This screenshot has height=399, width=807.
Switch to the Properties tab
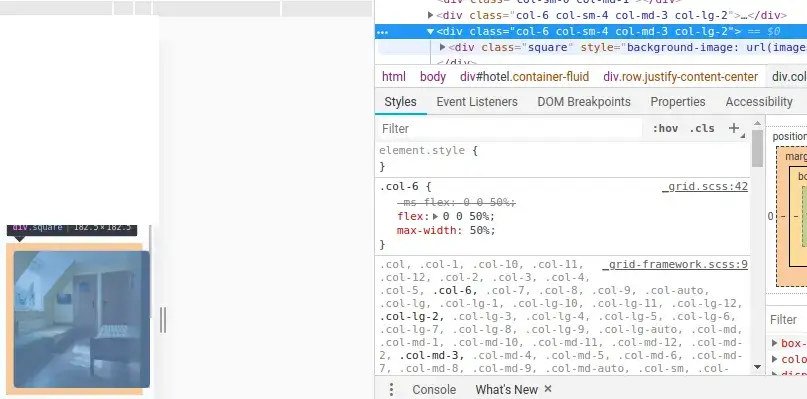(x=678, y=102)
